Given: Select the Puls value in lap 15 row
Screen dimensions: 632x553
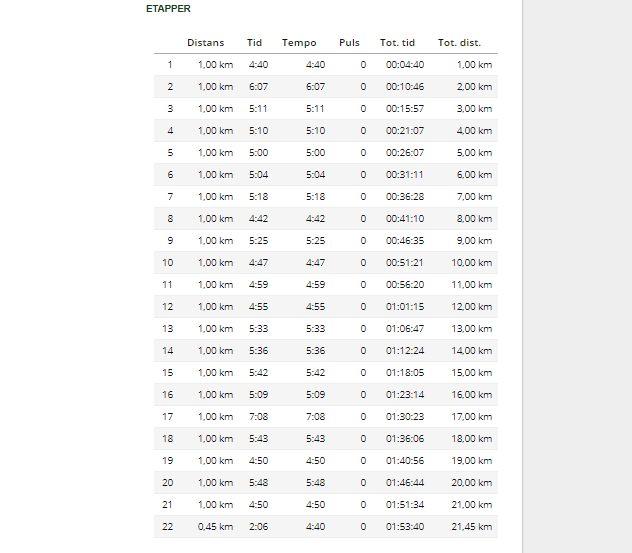Looking at the screenshot, I should click(363, 373).
